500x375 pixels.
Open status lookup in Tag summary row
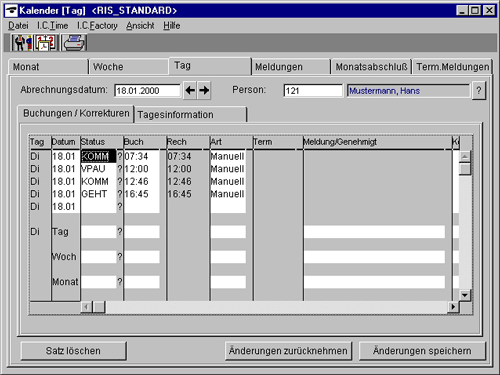click(x=120, y=232)
